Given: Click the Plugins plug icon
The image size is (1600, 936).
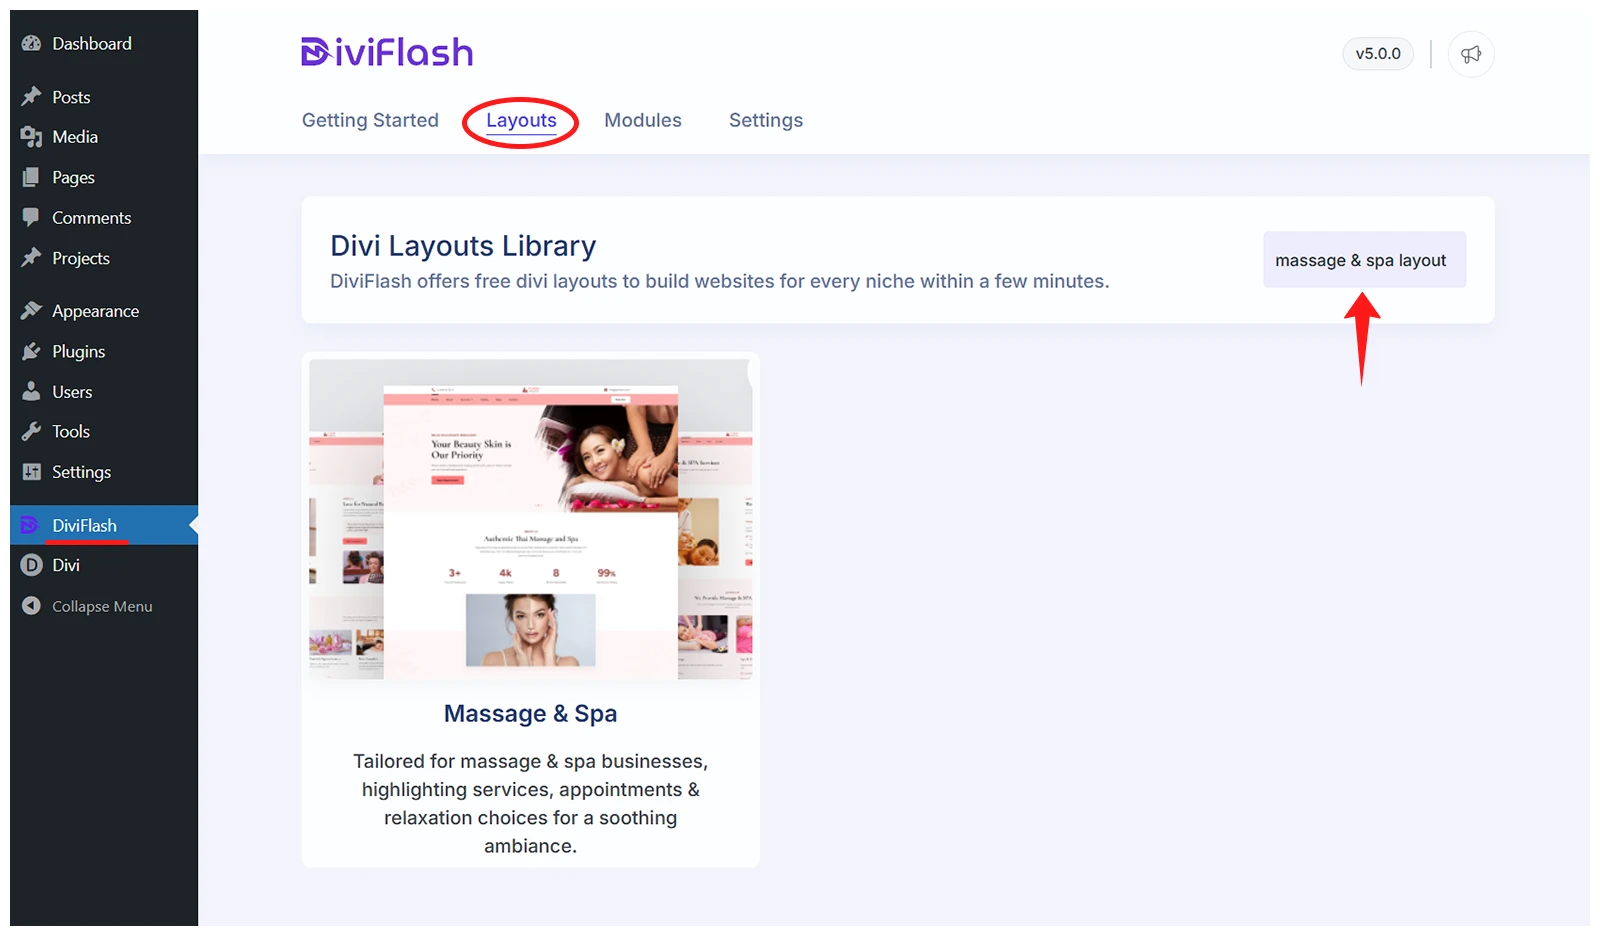Looking at the screenshot, I should point(32,352).
